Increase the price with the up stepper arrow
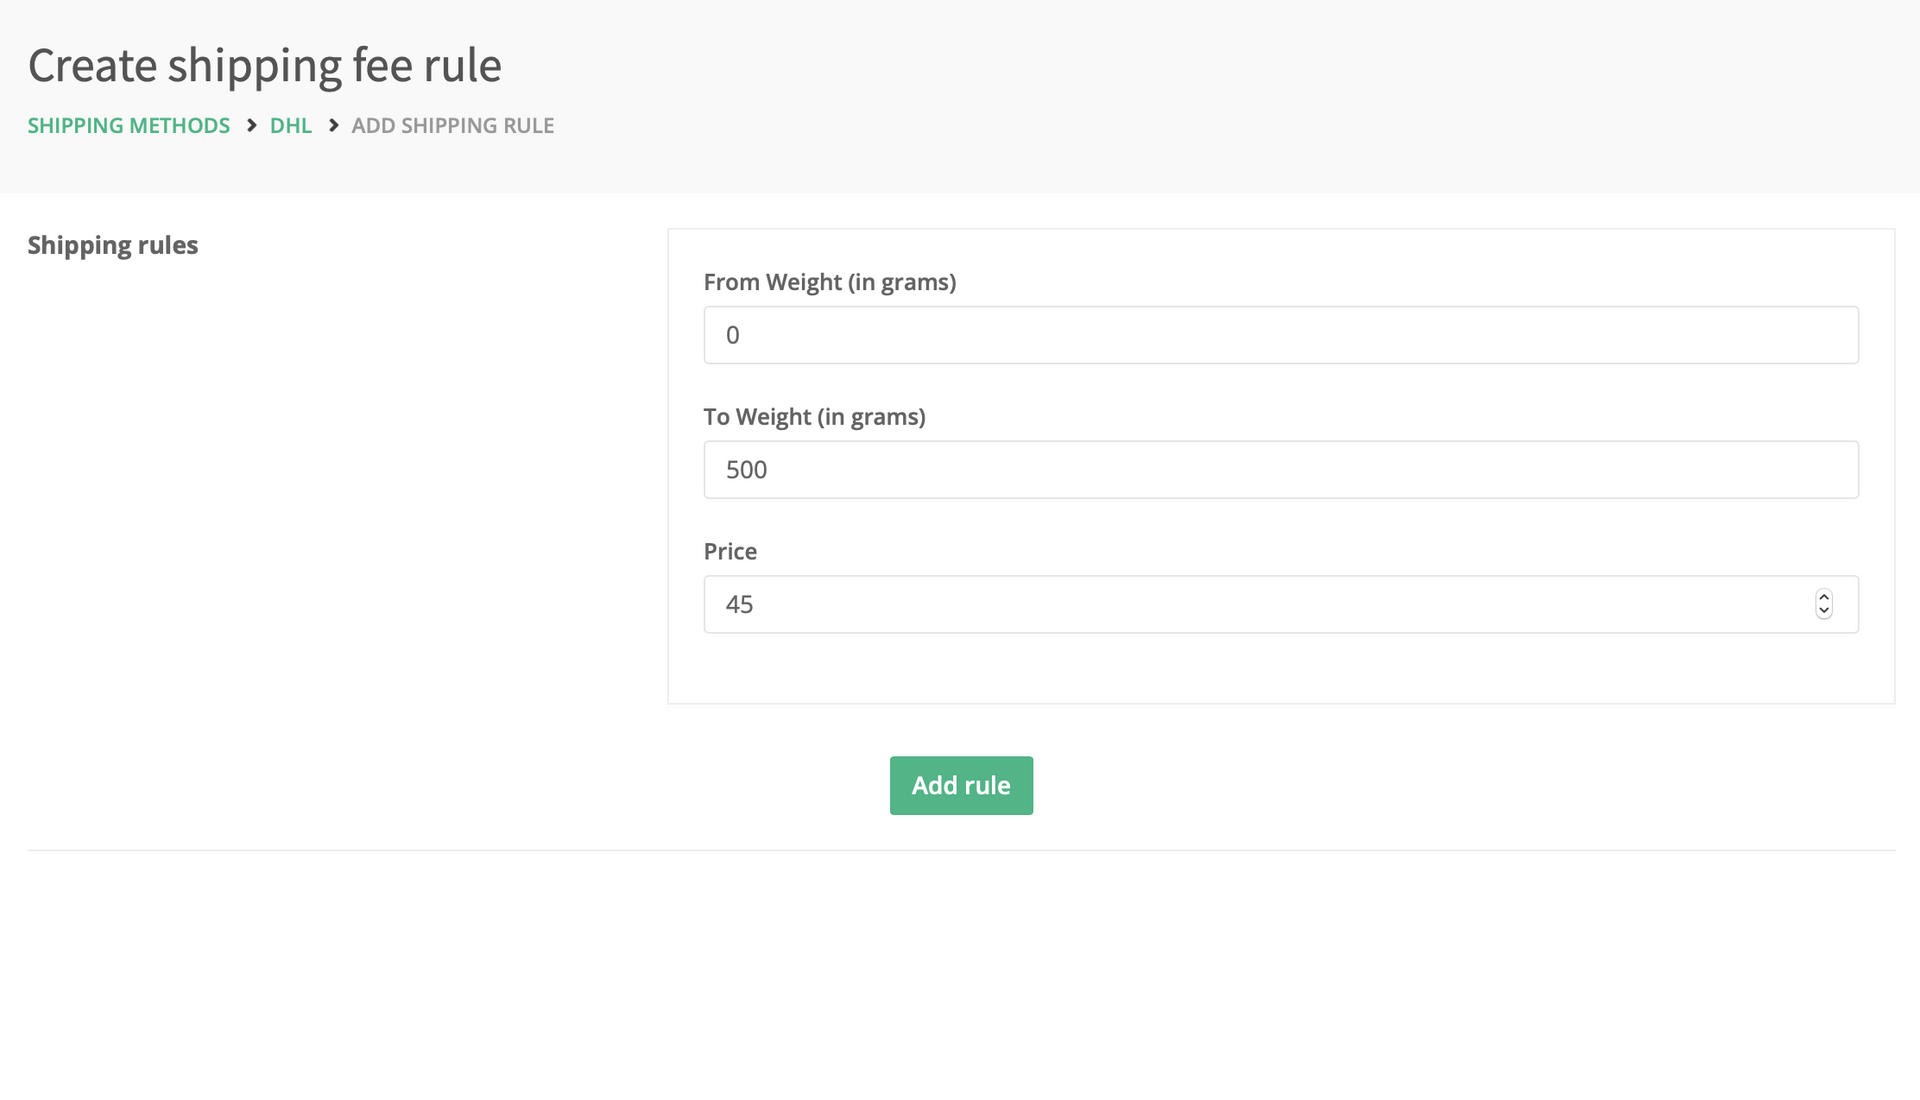 [1824, 597]
